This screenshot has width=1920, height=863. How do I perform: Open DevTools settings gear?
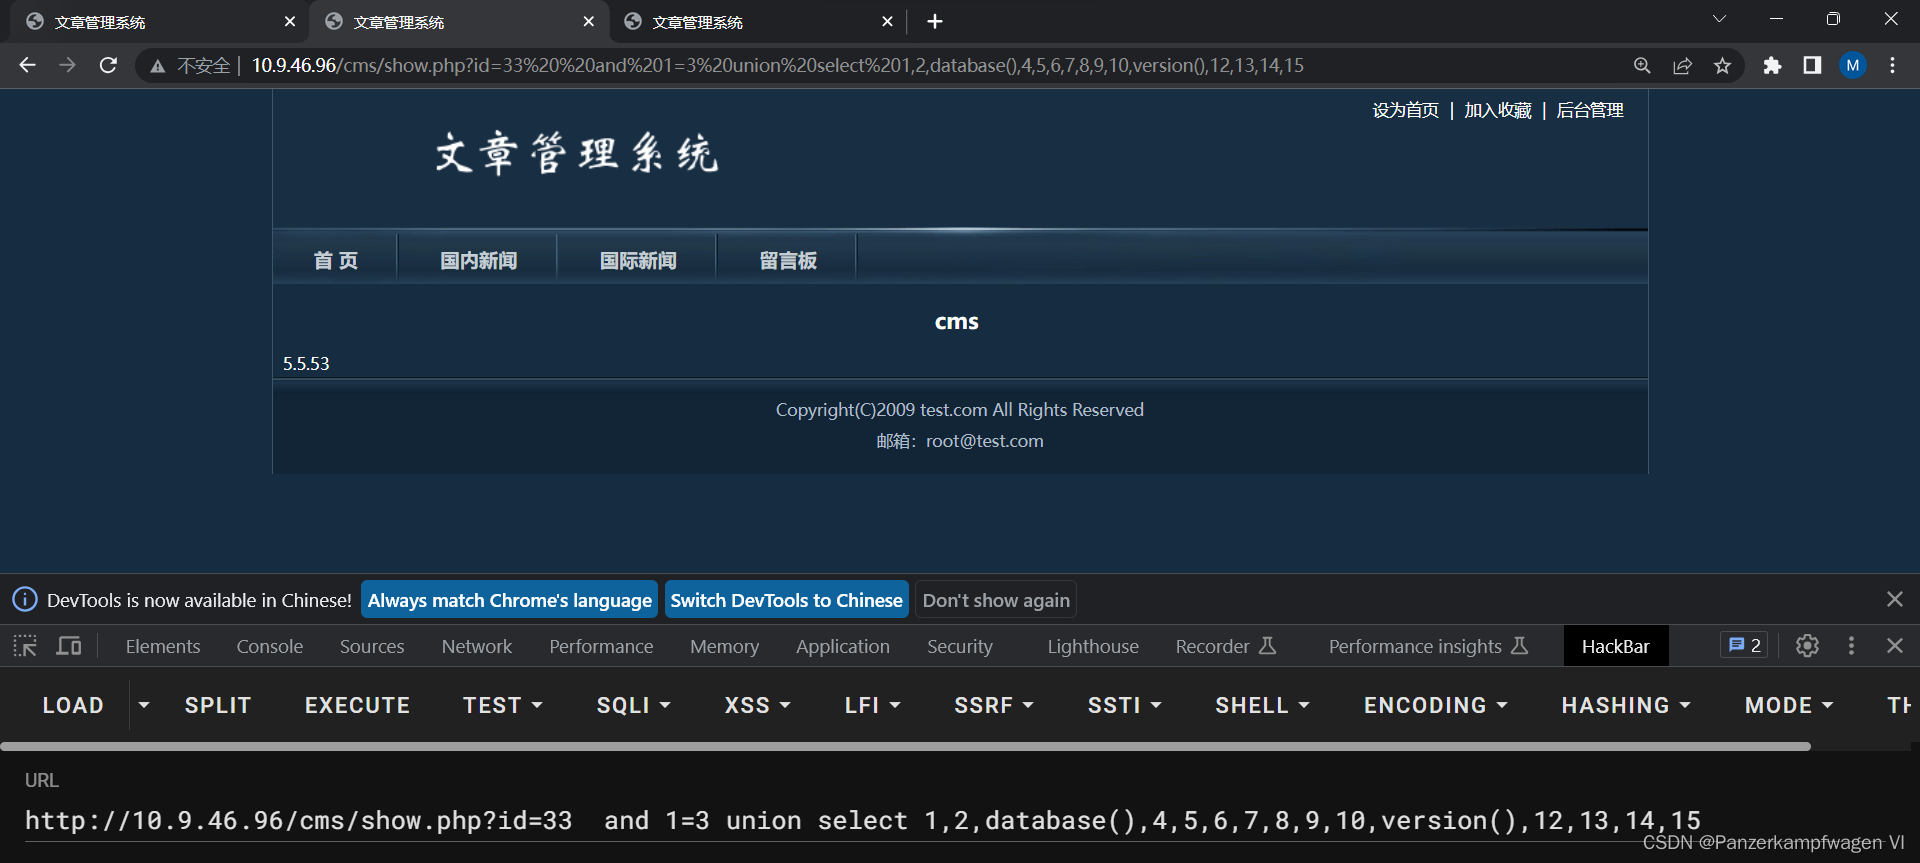coord(1807,646)
